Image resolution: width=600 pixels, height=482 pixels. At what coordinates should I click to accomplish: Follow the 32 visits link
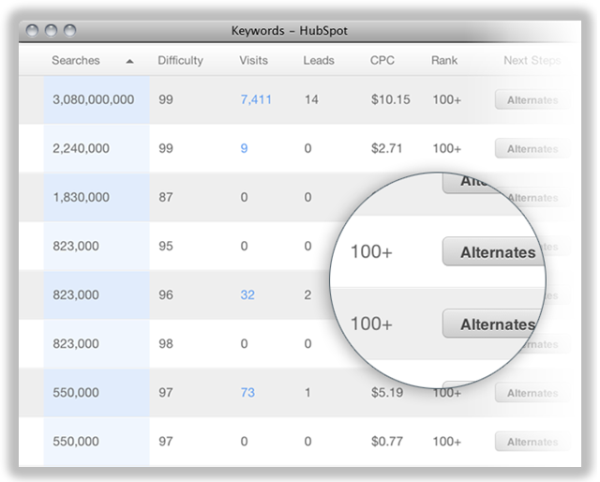tap(248, 295)
